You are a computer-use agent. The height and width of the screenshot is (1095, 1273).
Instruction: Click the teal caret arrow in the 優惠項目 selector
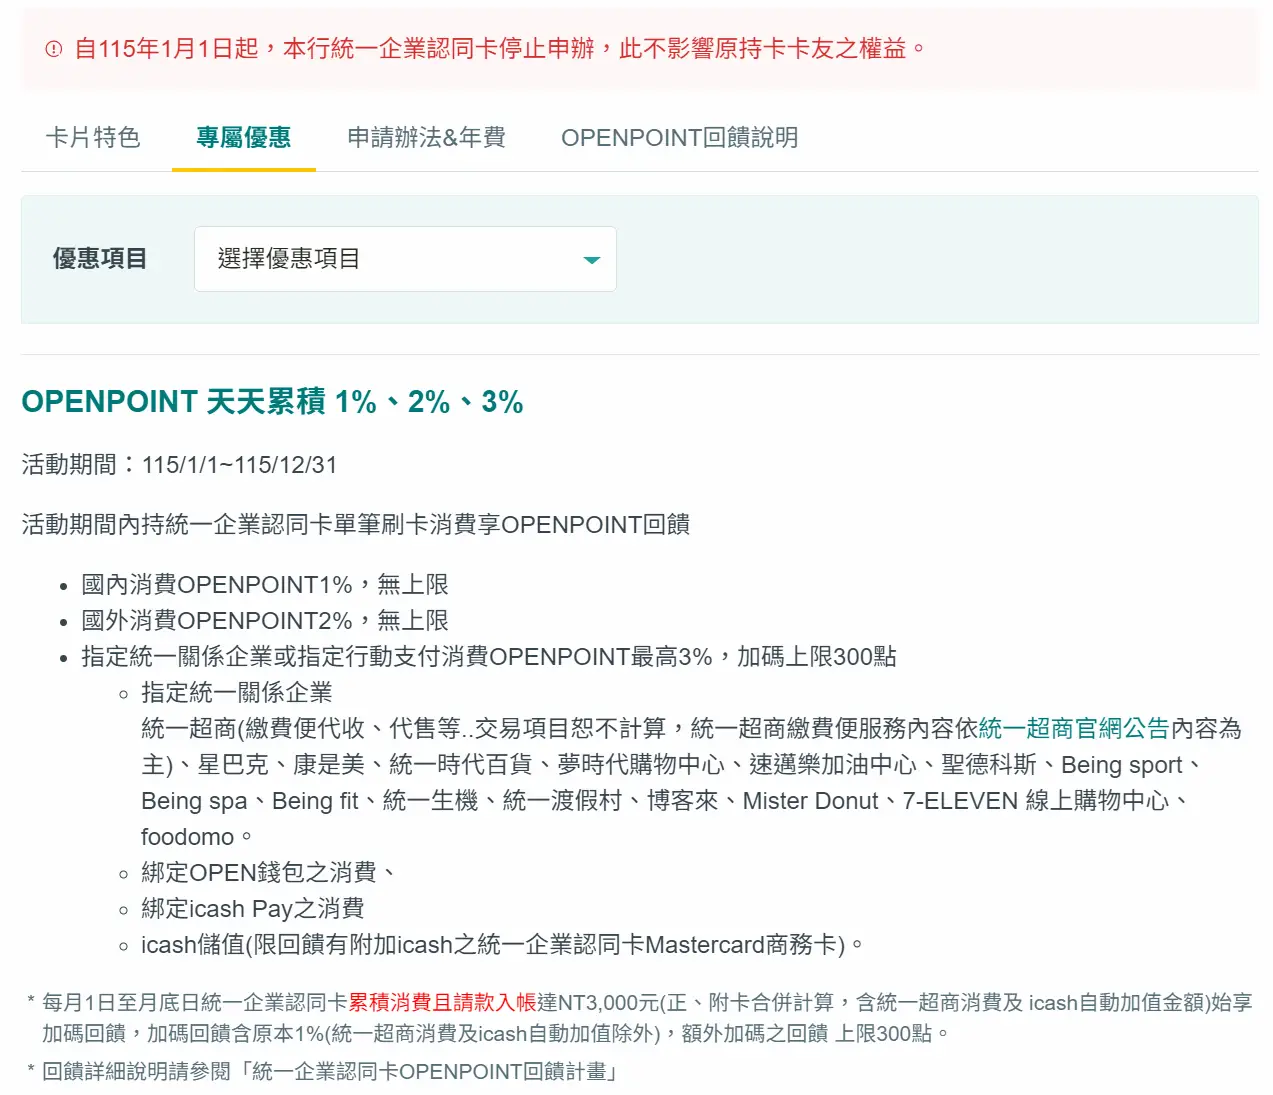[591, 260]
